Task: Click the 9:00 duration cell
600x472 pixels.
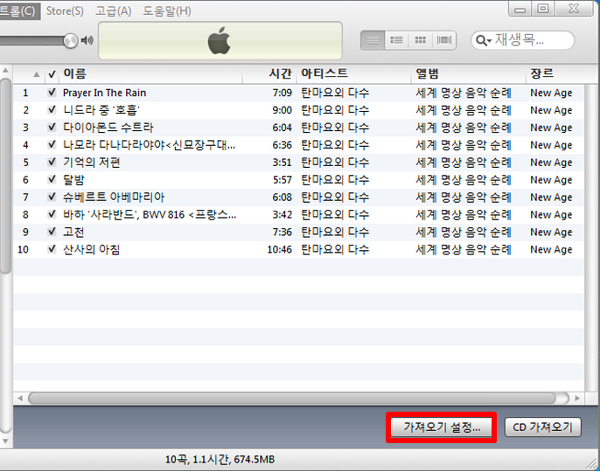Action: [282, 110]
